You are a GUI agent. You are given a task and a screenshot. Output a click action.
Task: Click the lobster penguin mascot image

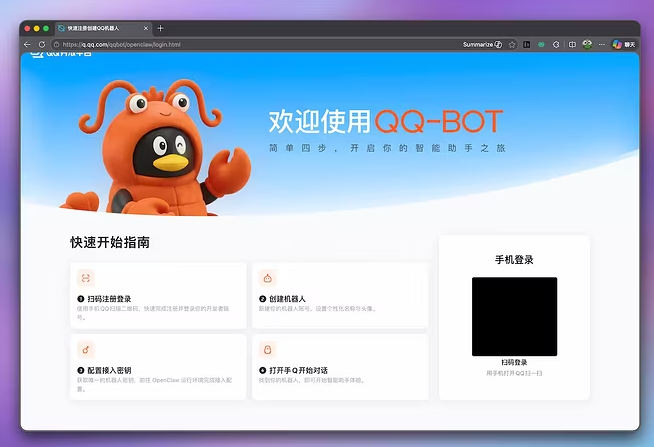click(x=157, y=147)
